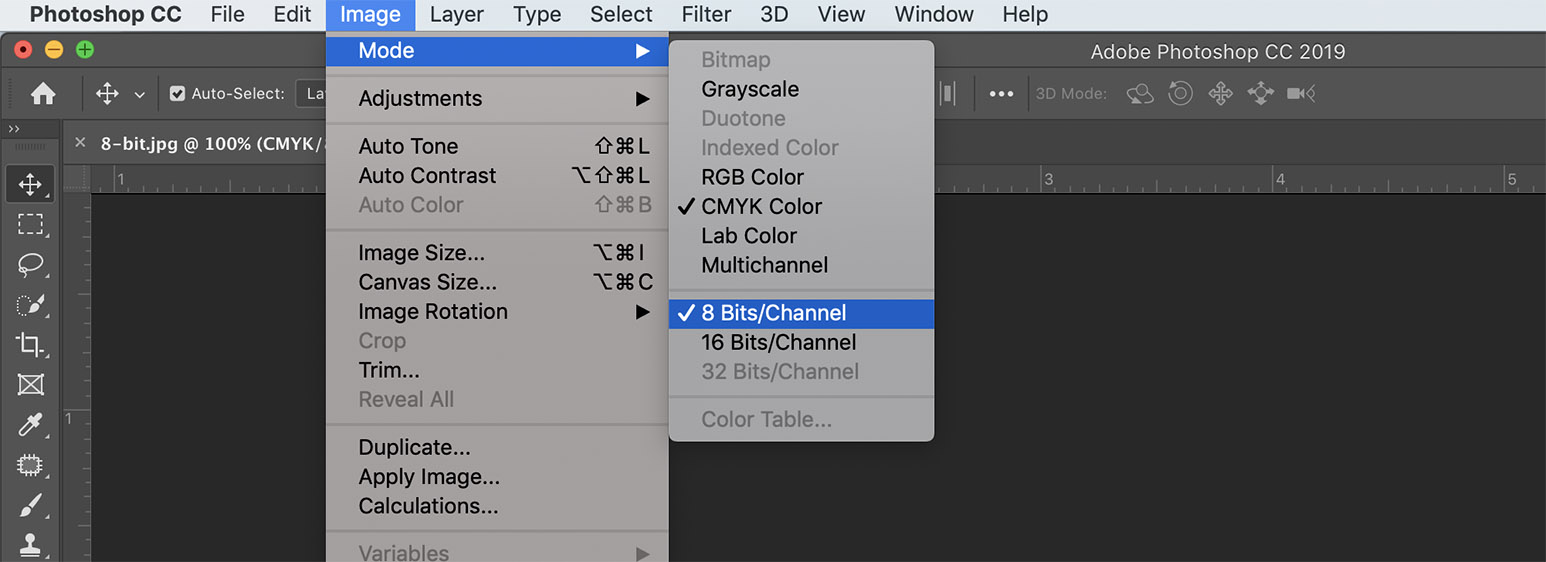Apply Auto Tone
Screen dimensions: 1546x562
coord(497,146)
